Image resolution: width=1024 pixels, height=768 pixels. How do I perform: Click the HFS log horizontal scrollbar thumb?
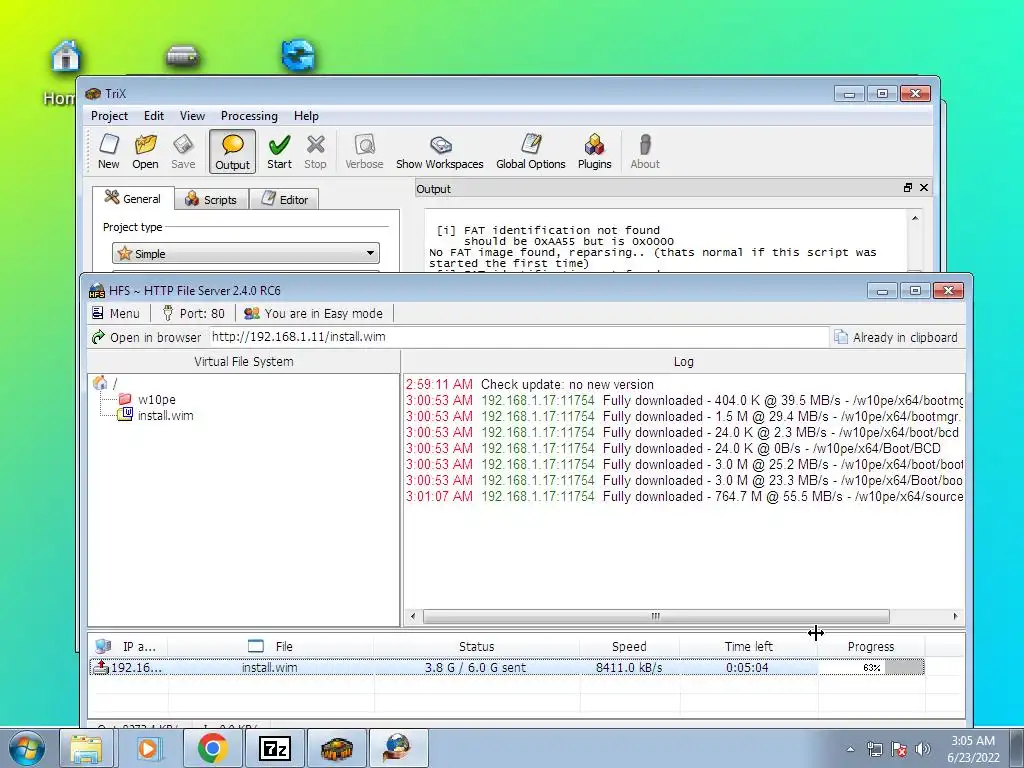tap(656, 616)
